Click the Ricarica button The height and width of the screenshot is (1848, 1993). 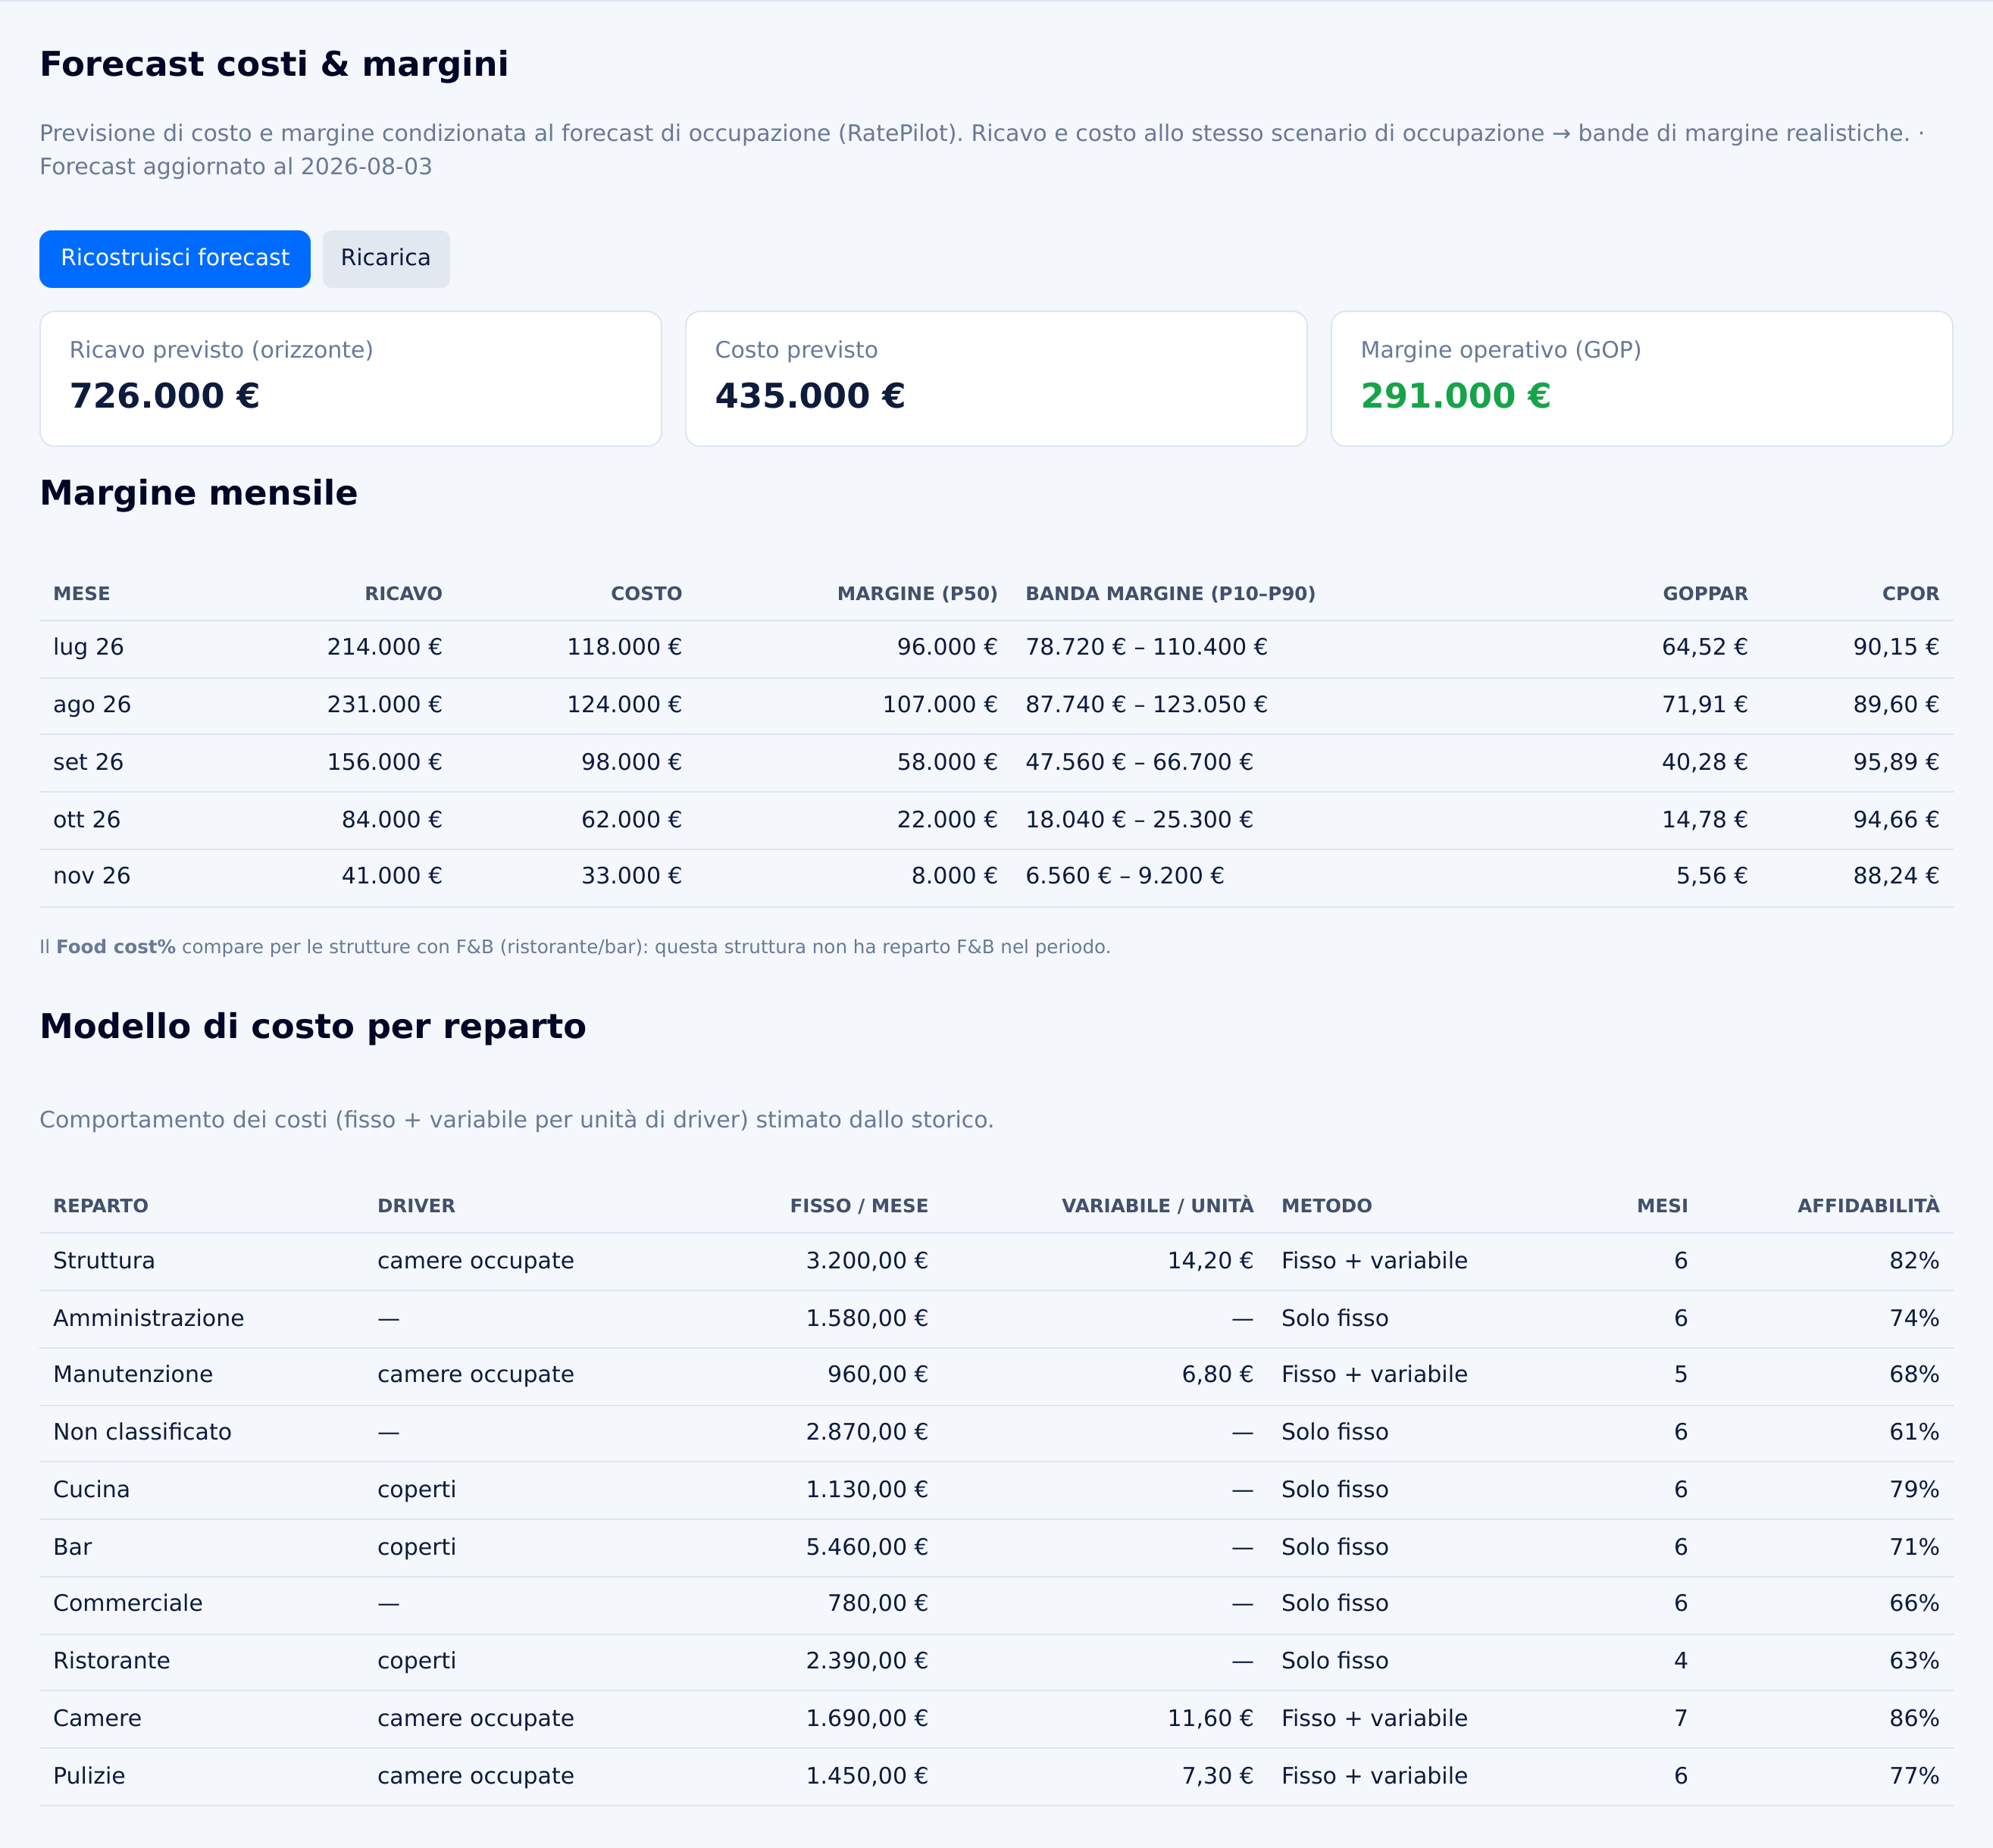click(386, 259)
